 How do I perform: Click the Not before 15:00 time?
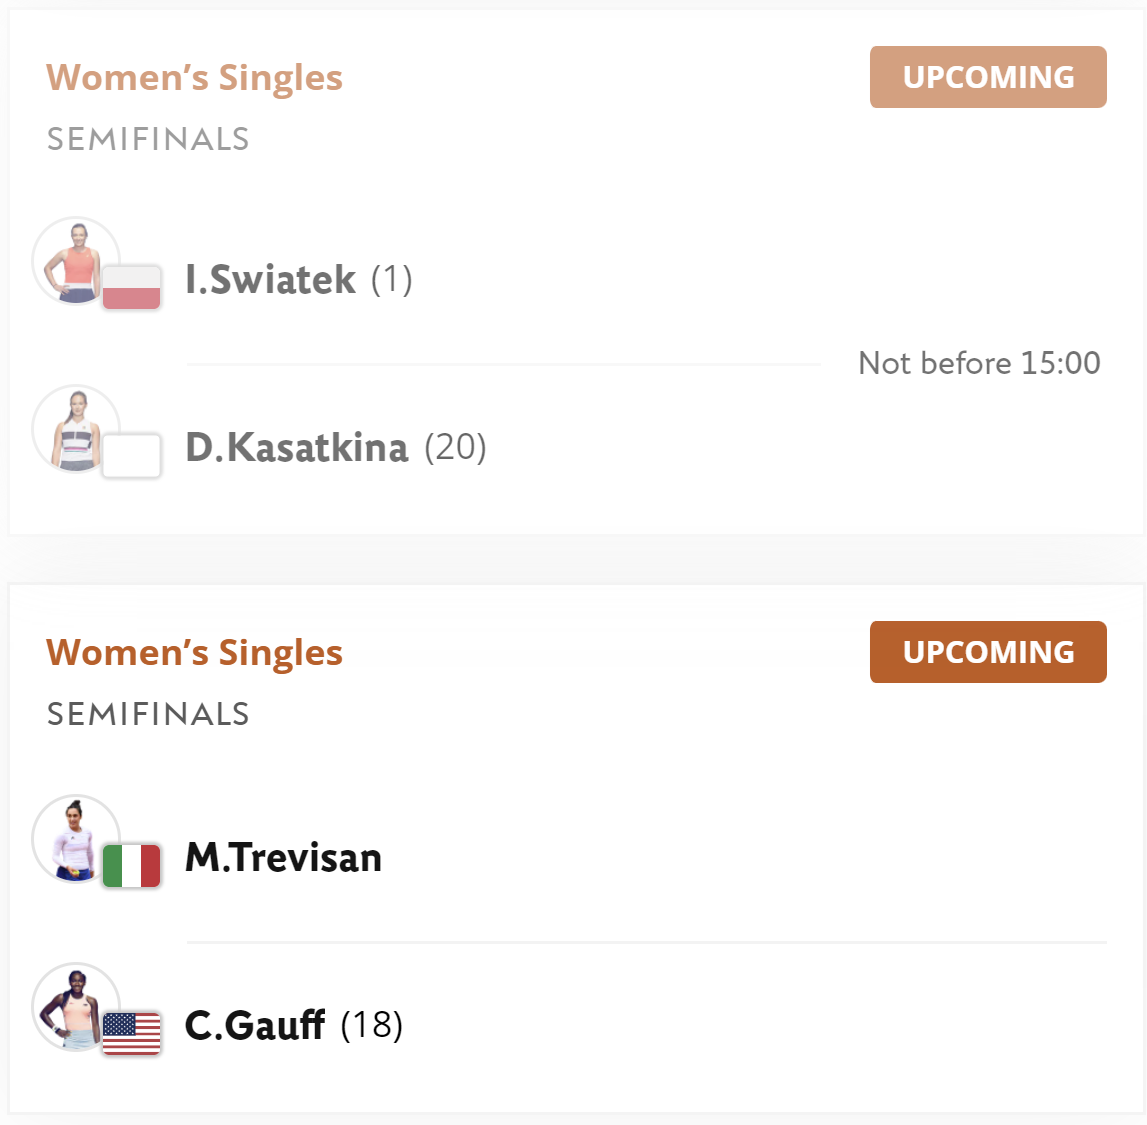coord(979,363)
